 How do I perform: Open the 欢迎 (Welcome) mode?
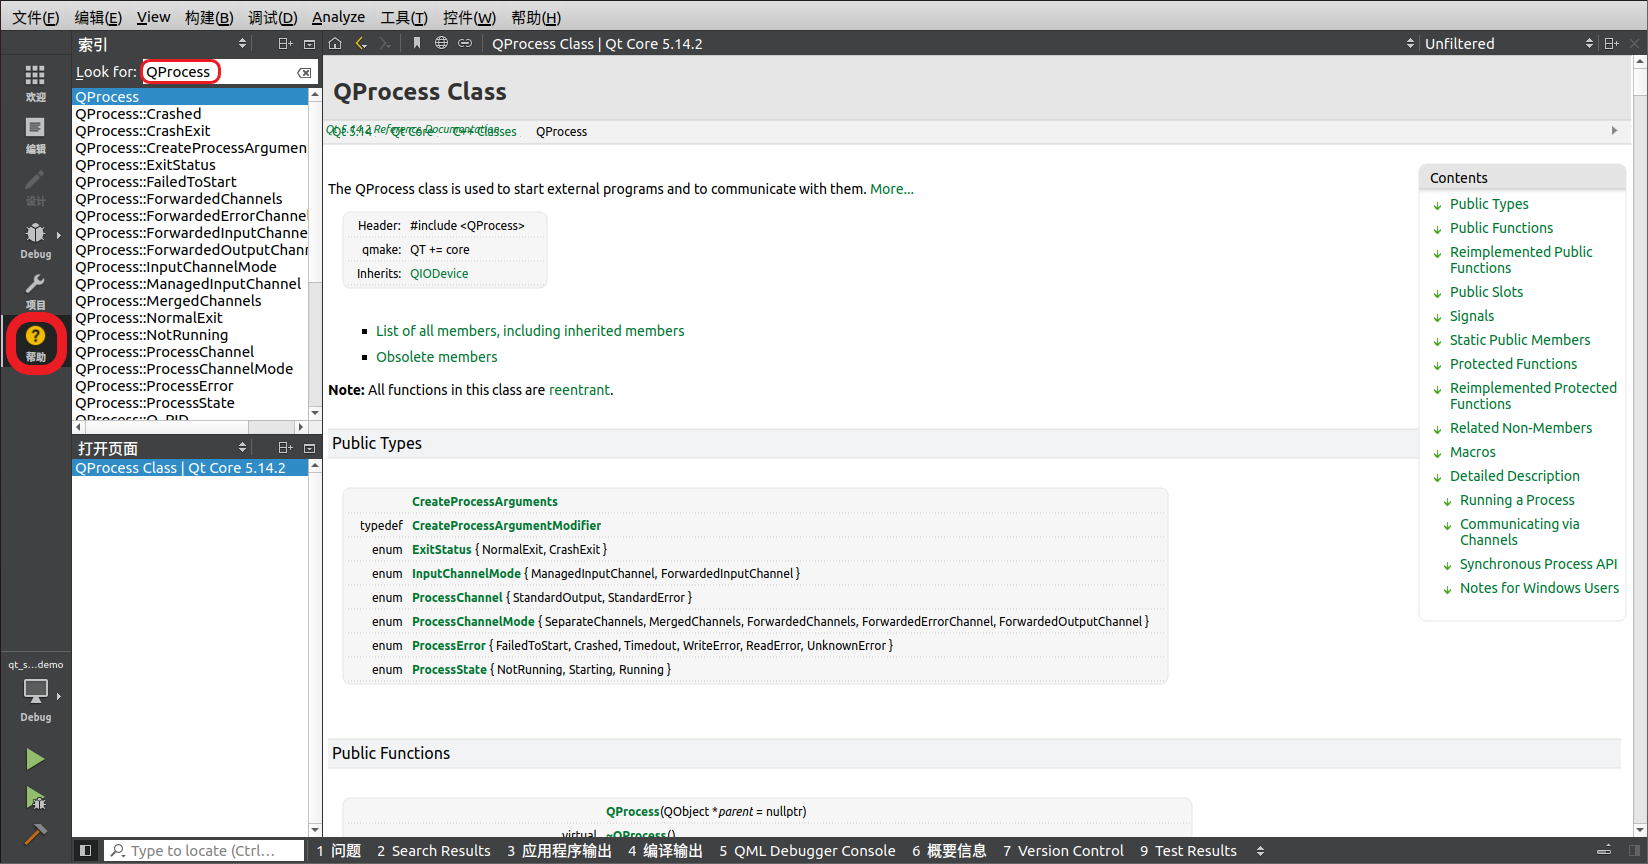(35, 82)
